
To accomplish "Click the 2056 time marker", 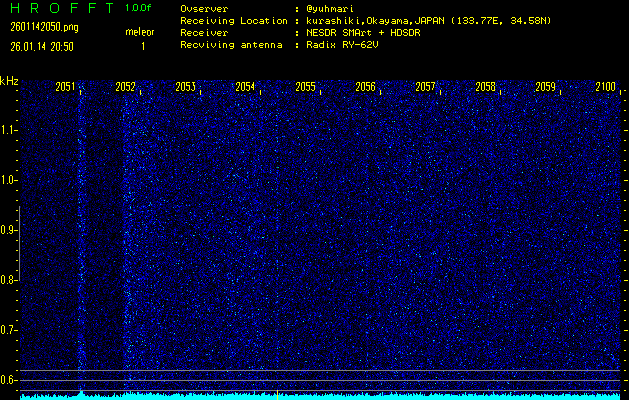I will click(x=365, y=87).
